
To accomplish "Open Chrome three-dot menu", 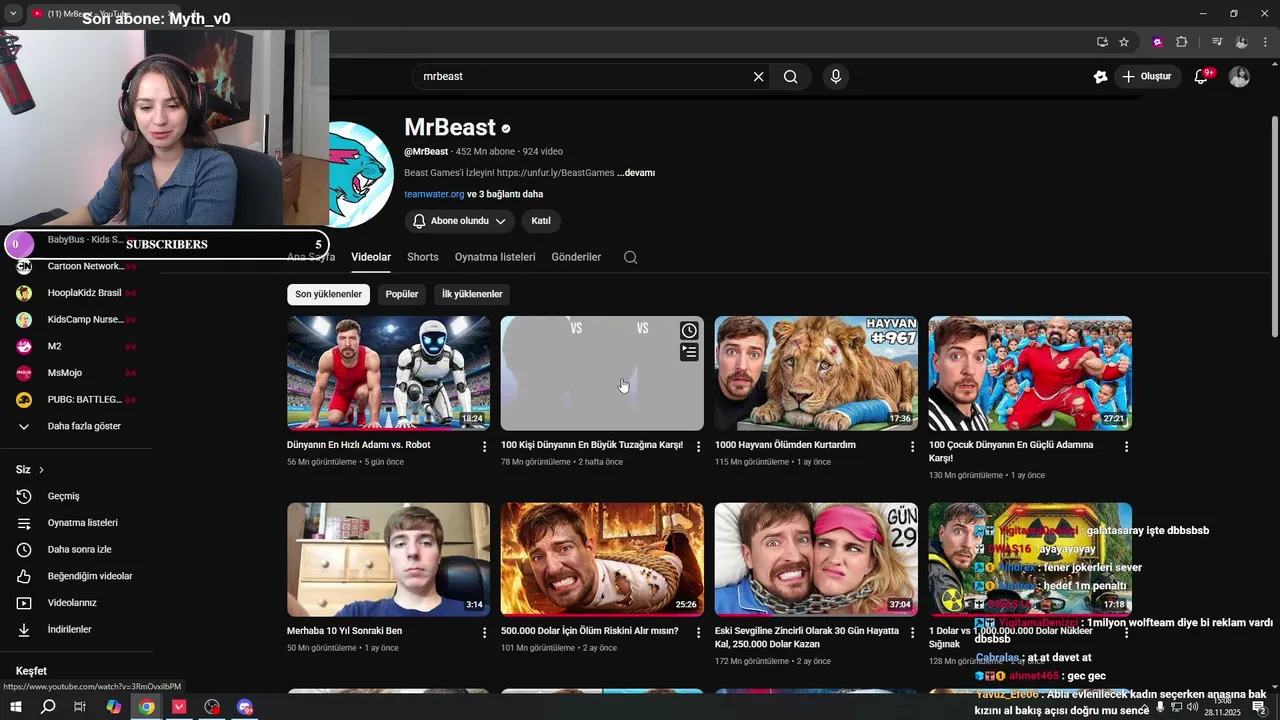I will (1263, 42).
